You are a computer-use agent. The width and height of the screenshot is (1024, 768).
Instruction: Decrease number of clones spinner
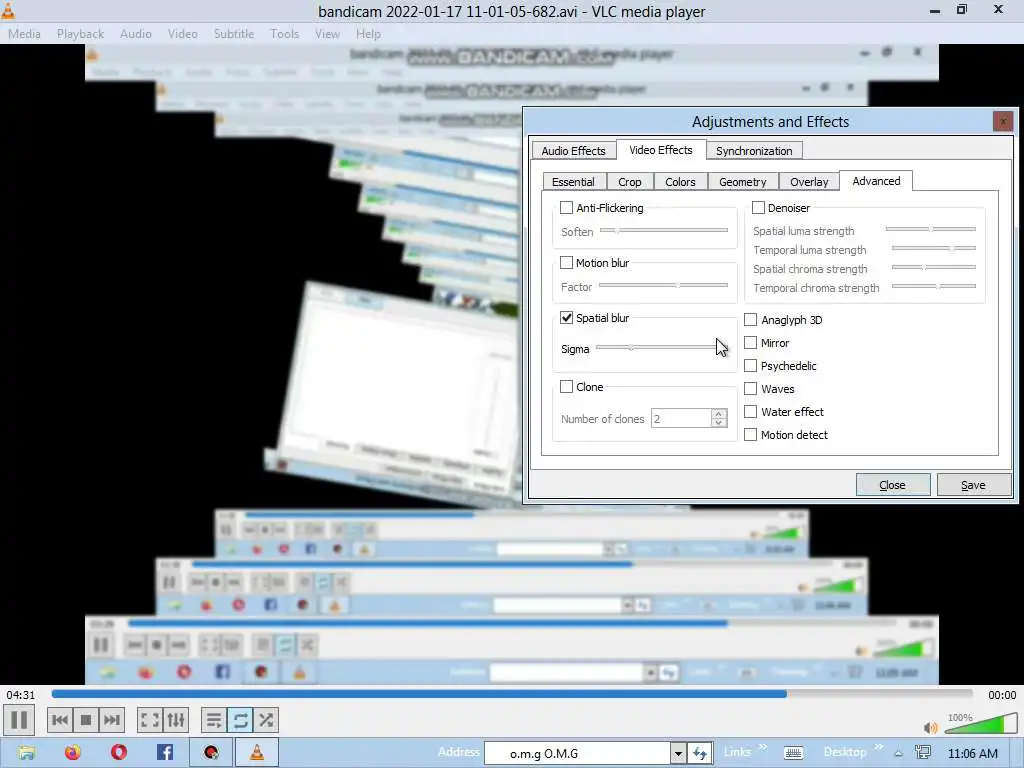point(718,423)
